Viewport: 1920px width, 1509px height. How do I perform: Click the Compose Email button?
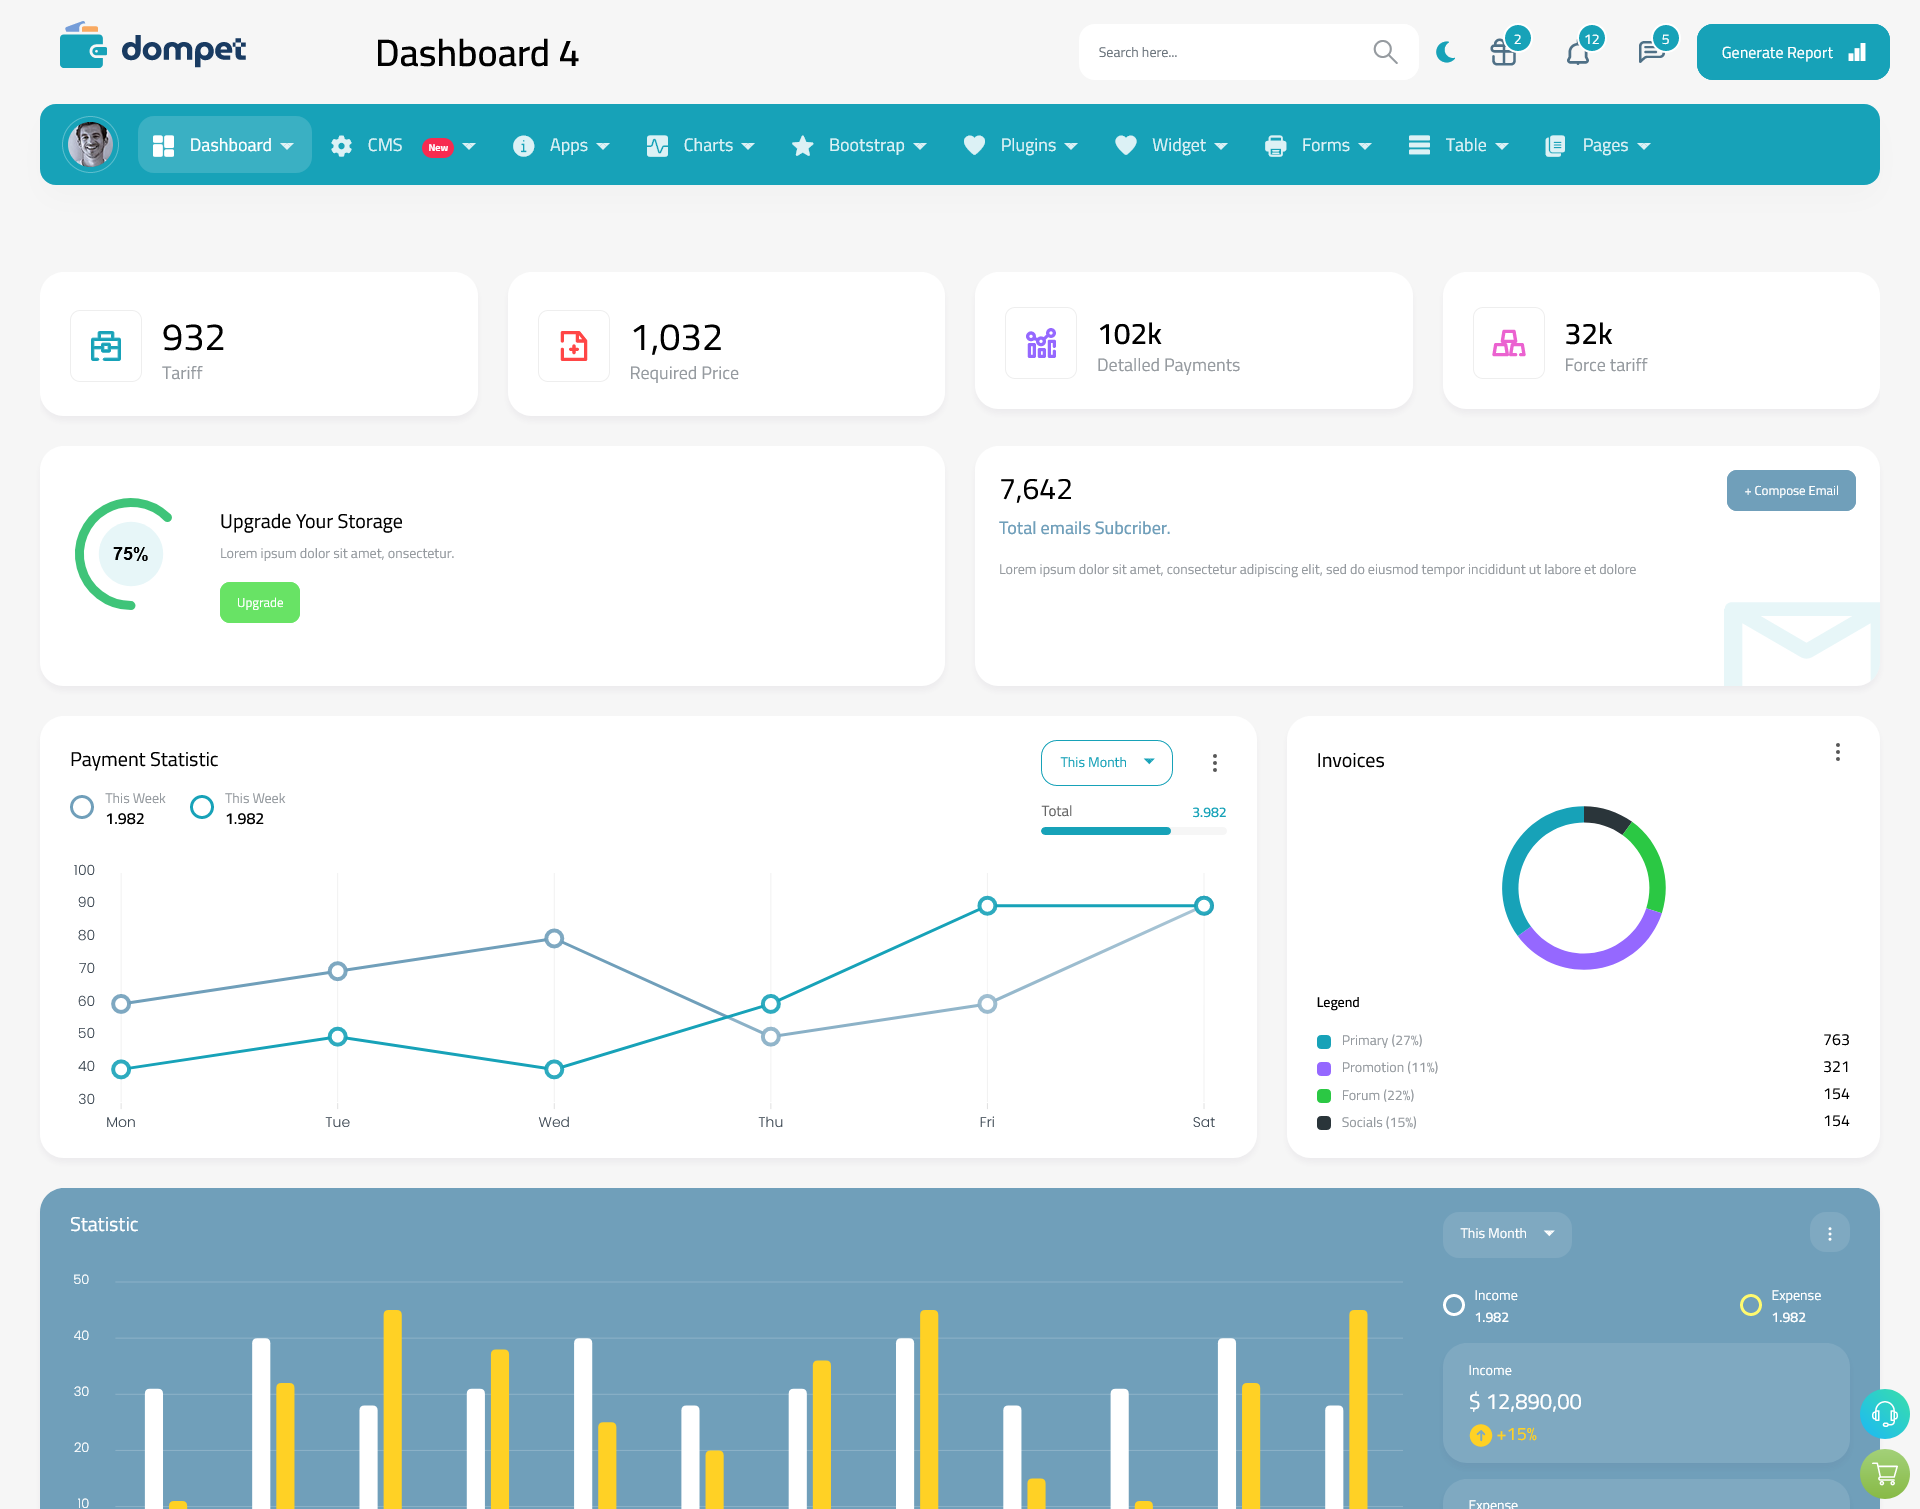tap(1791, 489)
